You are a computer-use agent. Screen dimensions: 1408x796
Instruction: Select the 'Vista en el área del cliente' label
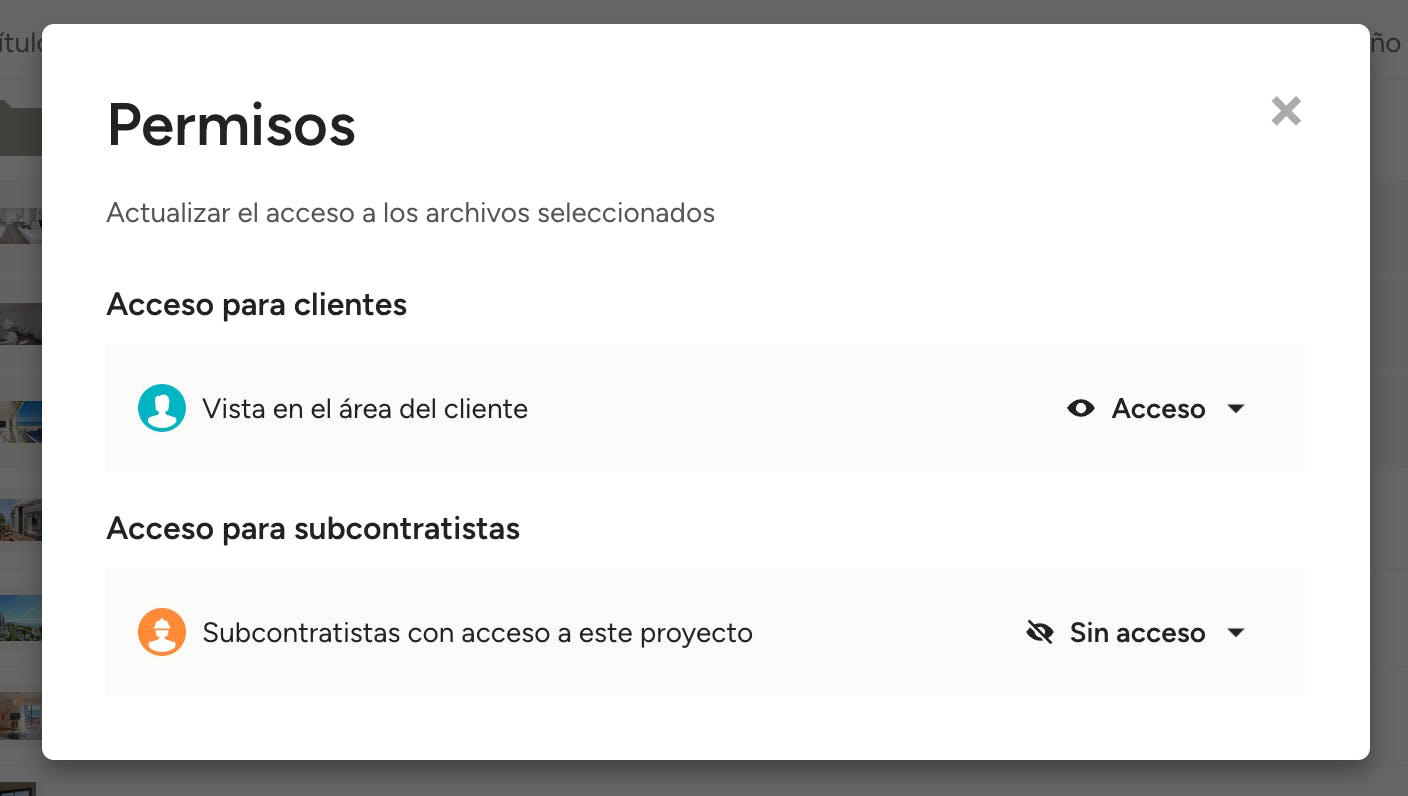tap(365, 408)
